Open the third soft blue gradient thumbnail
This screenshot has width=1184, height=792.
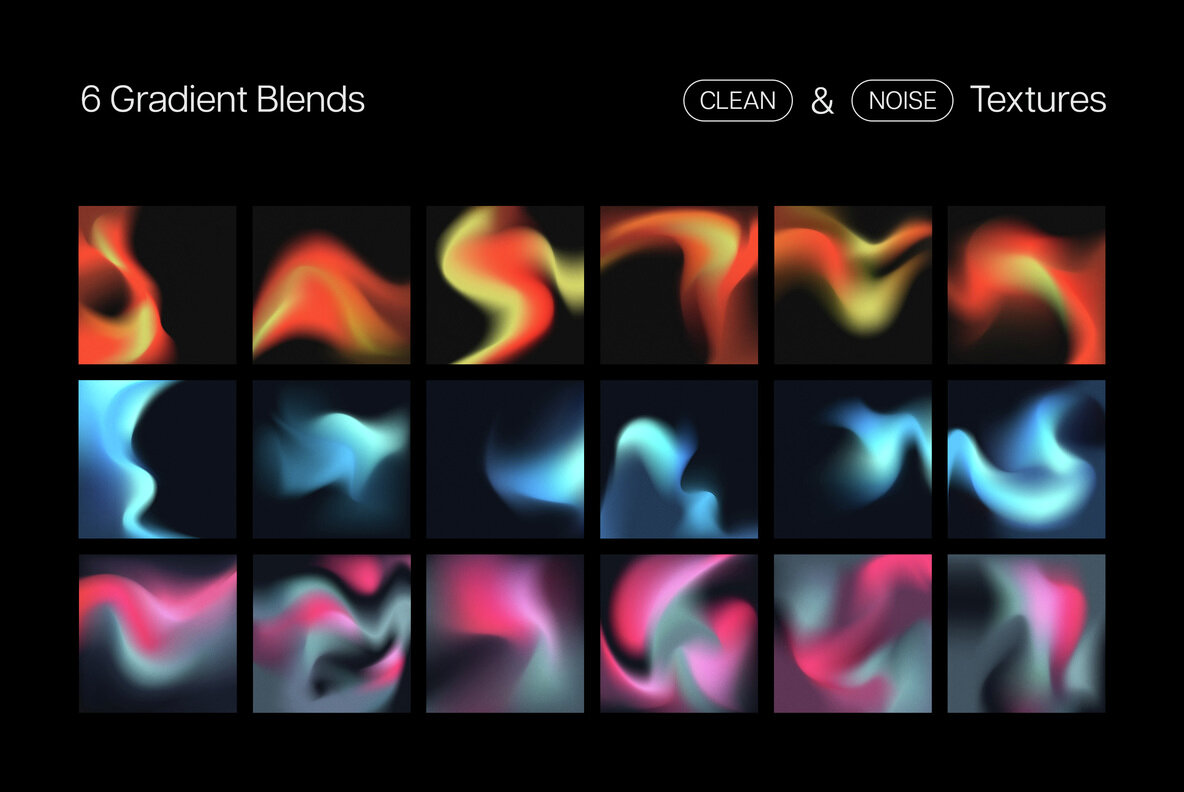504,458
